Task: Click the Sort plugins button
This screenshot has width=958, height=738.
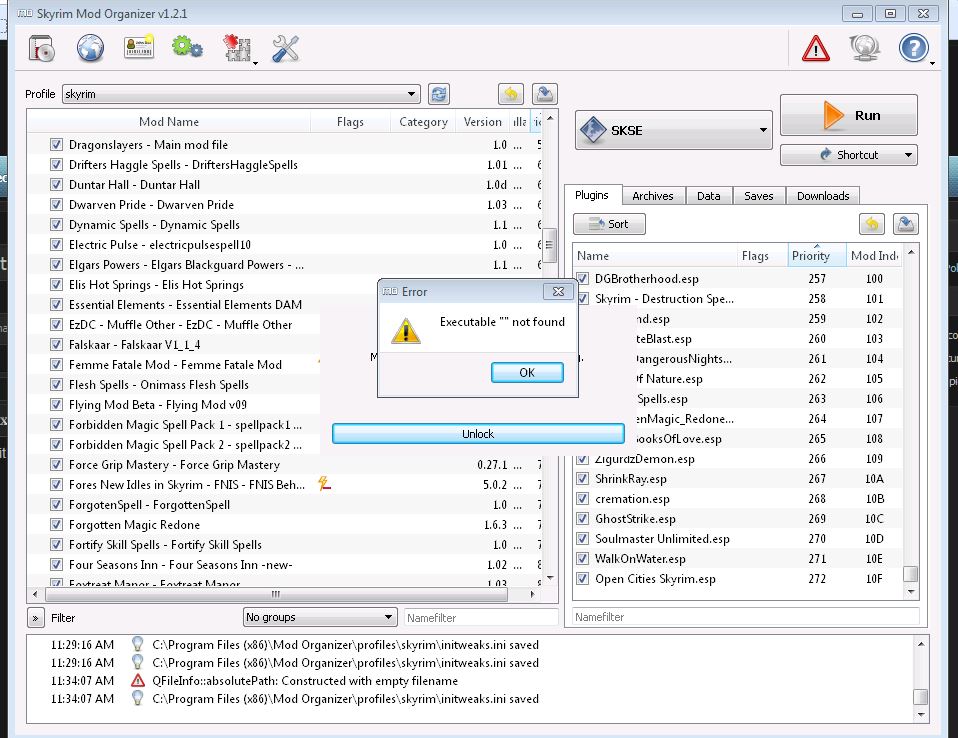Action: [609, 224]
